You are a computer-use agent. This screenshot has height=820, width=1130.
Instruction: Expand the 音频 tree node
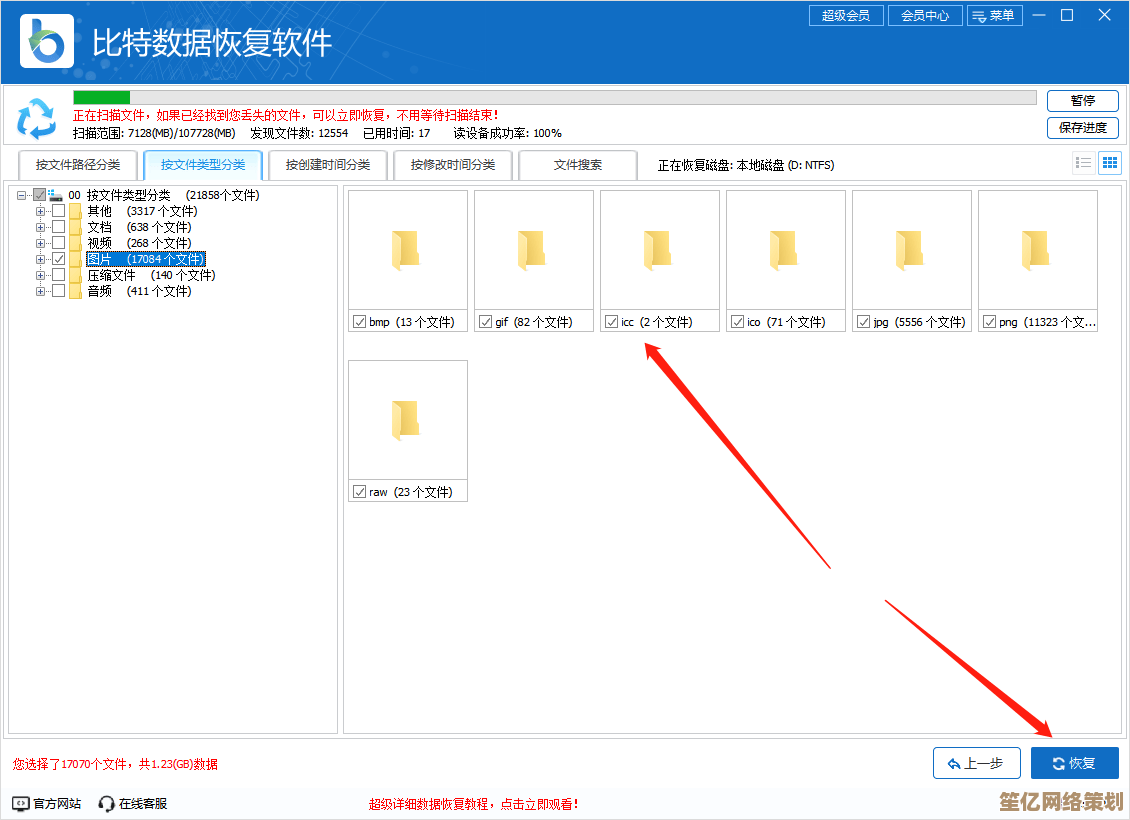40,291
